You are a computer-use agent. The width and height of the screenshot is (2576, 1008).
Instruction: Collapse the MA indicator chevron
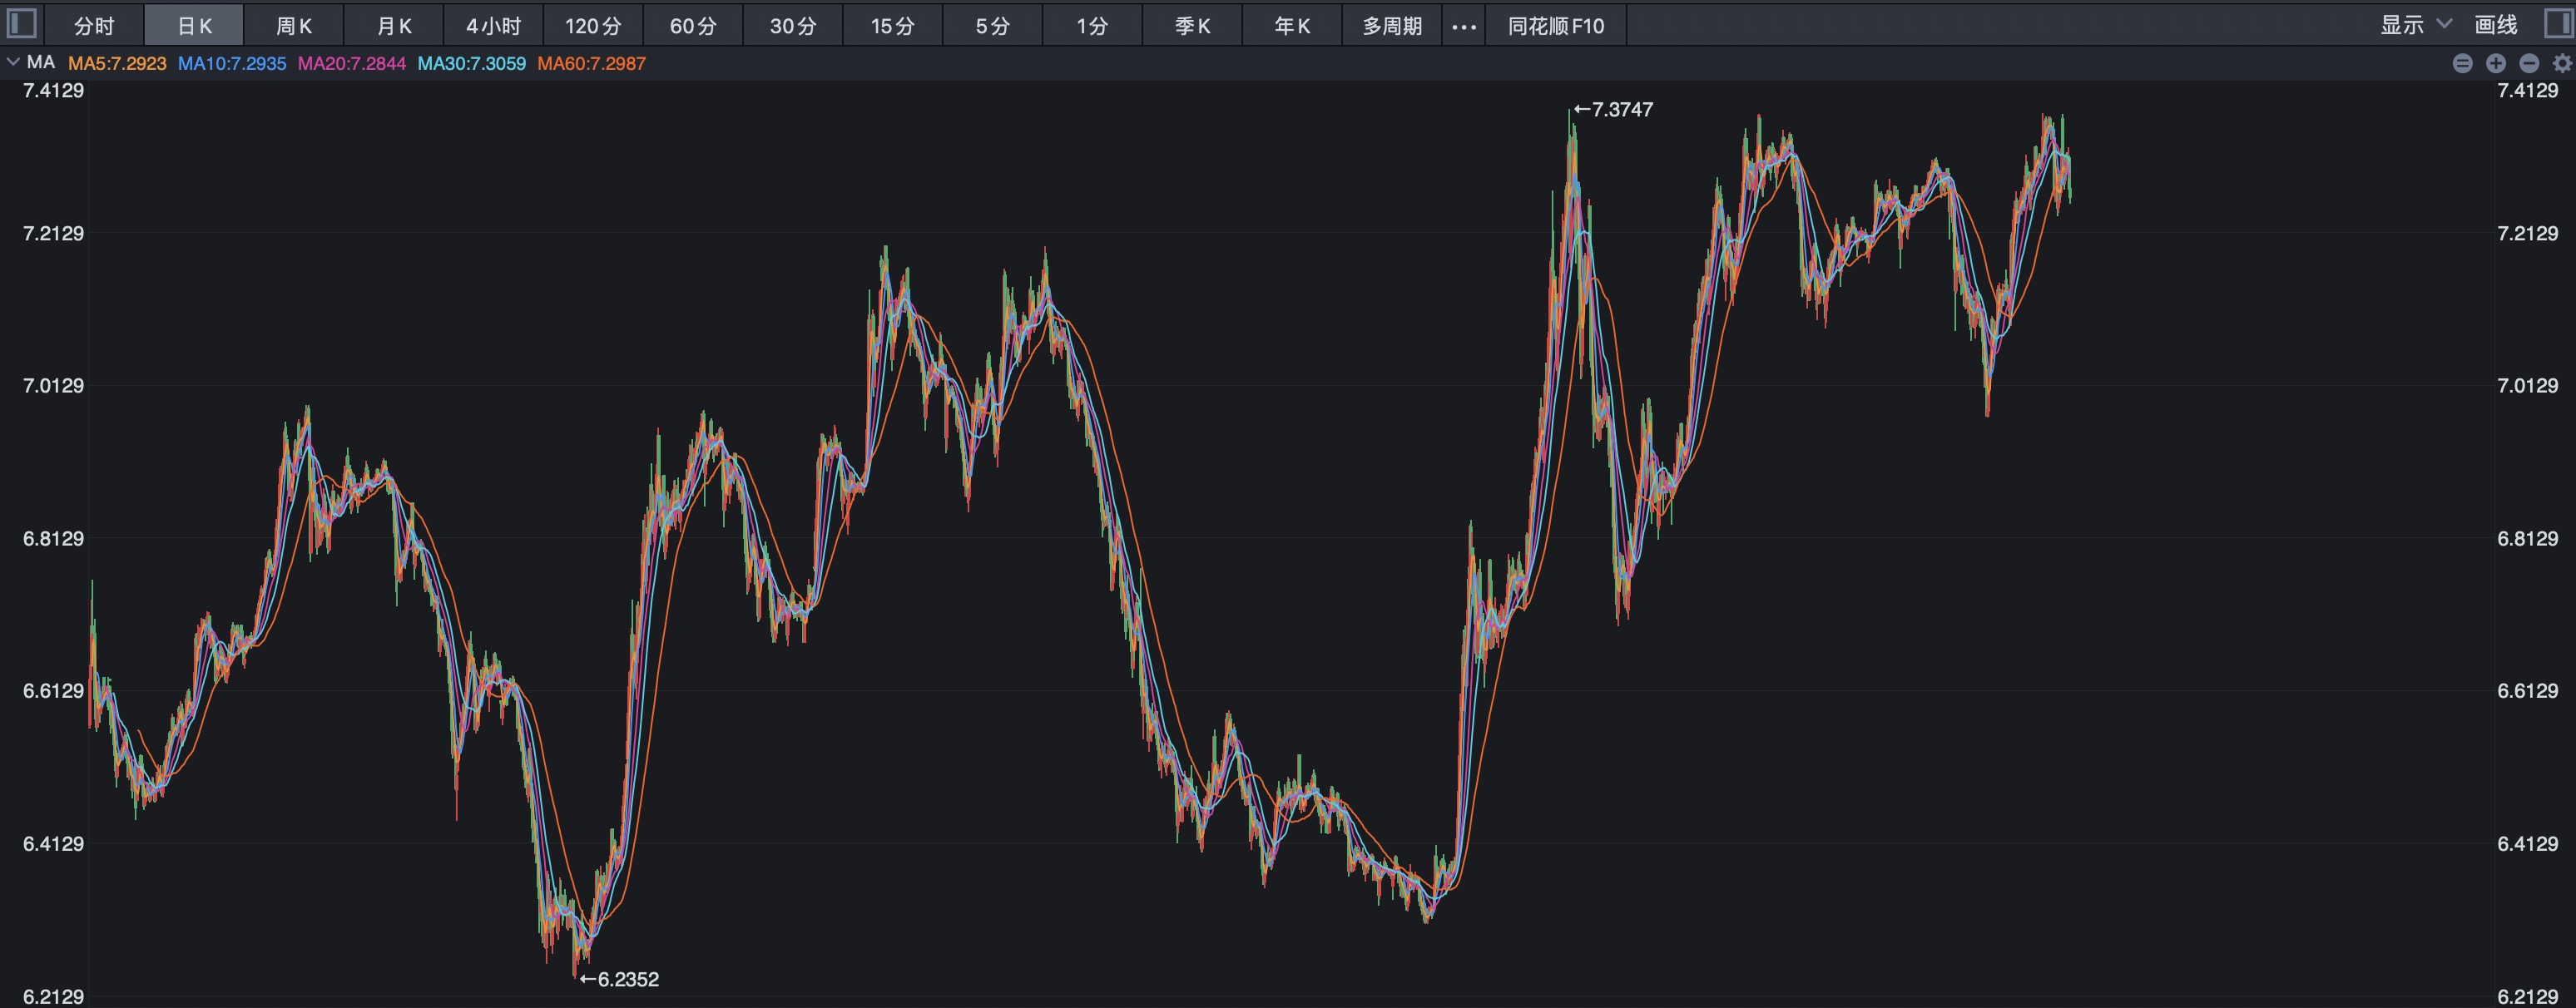pos(13,62)
